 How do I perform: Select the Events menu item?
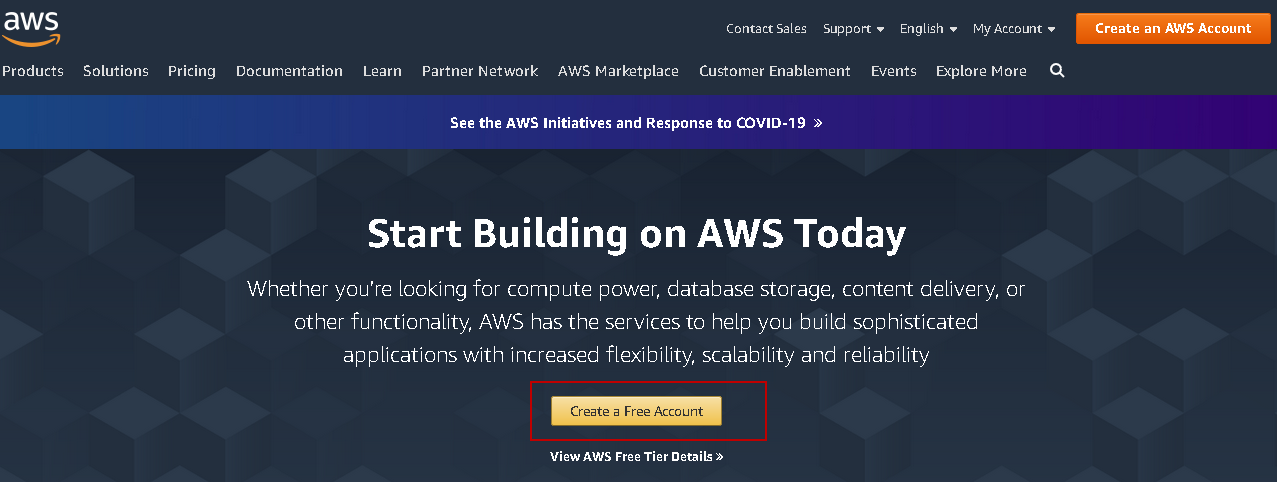[893, 71]
